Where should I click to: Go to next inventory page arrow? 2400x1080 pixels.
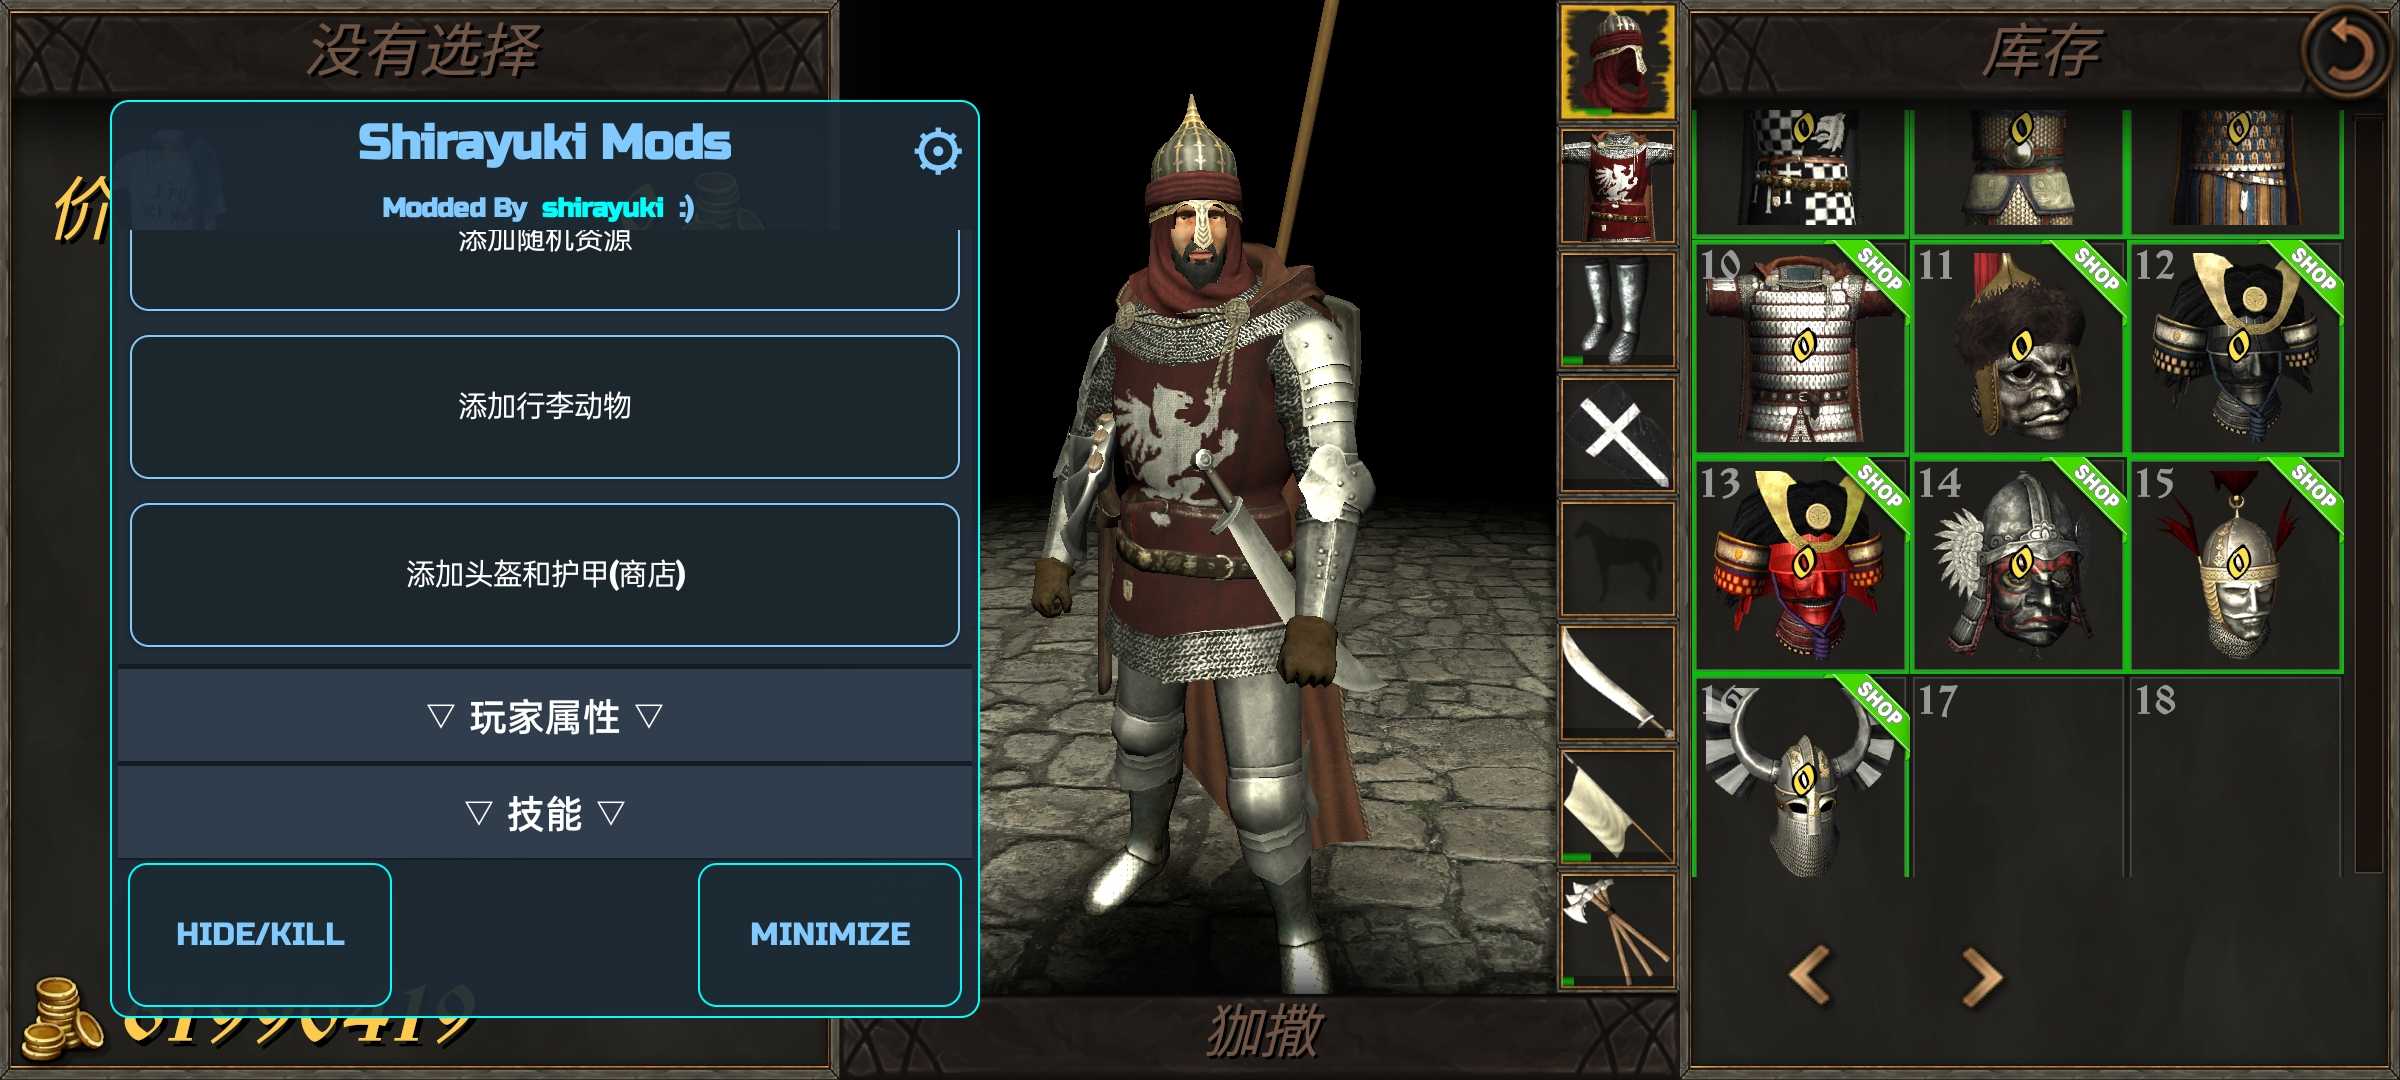tap(1981, 976)
